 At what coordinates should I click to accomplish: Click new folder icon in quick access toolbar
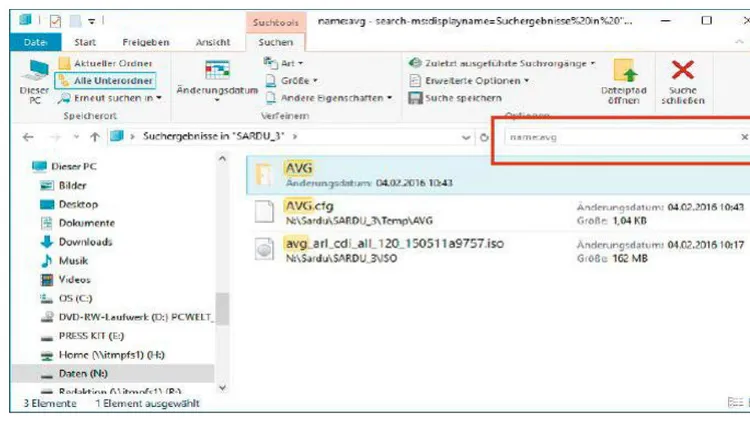click(76, 21)
